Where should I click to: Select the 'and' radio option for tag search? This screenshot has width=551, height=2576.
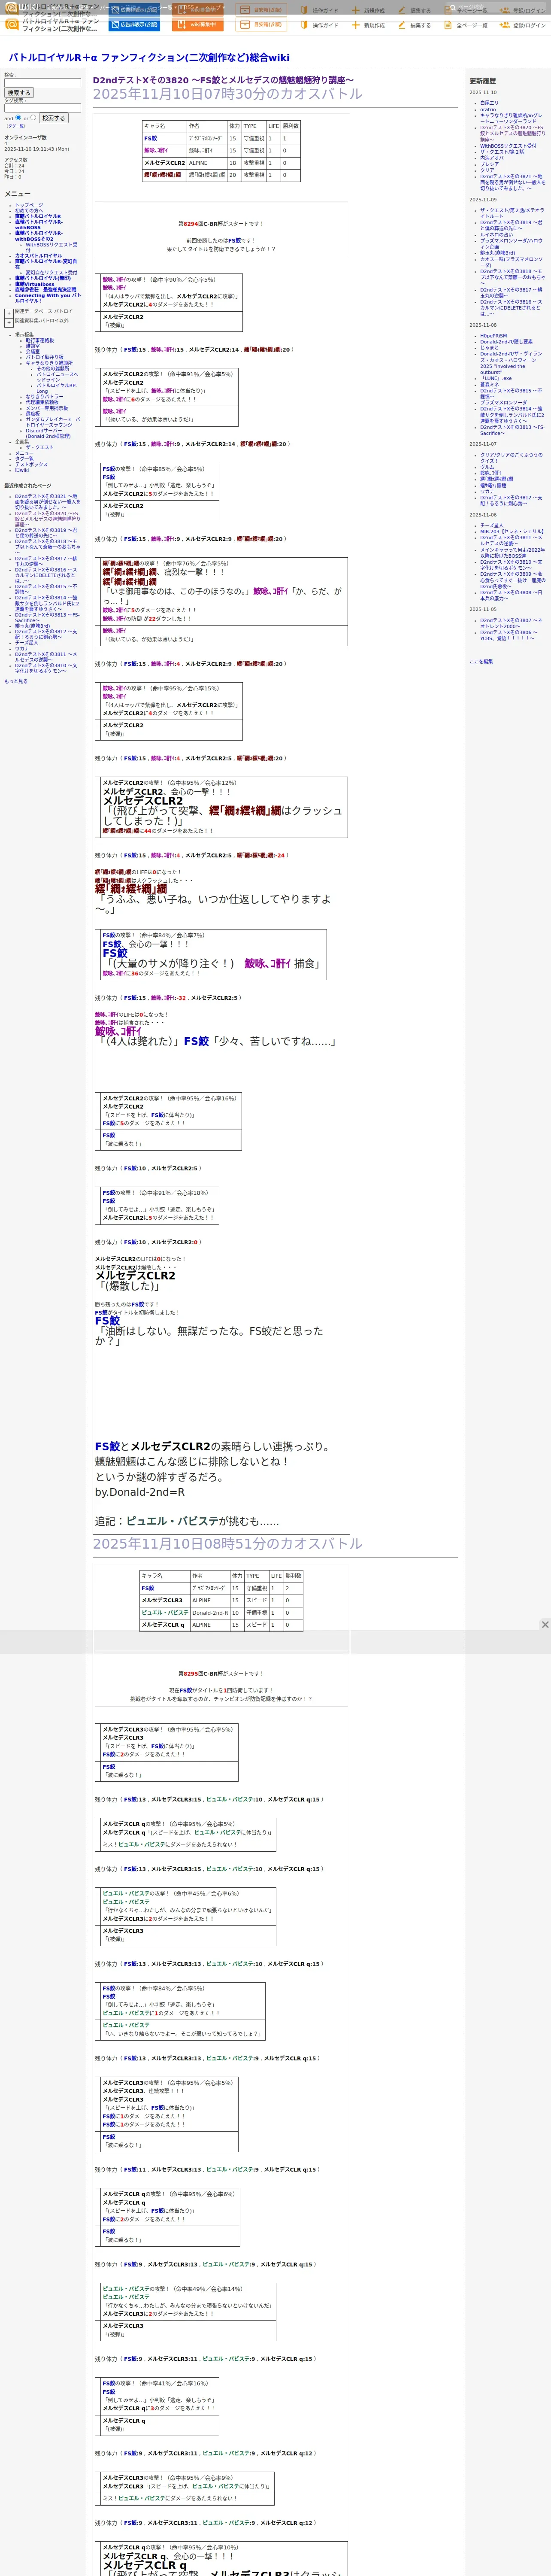click(x=19, y=117)
